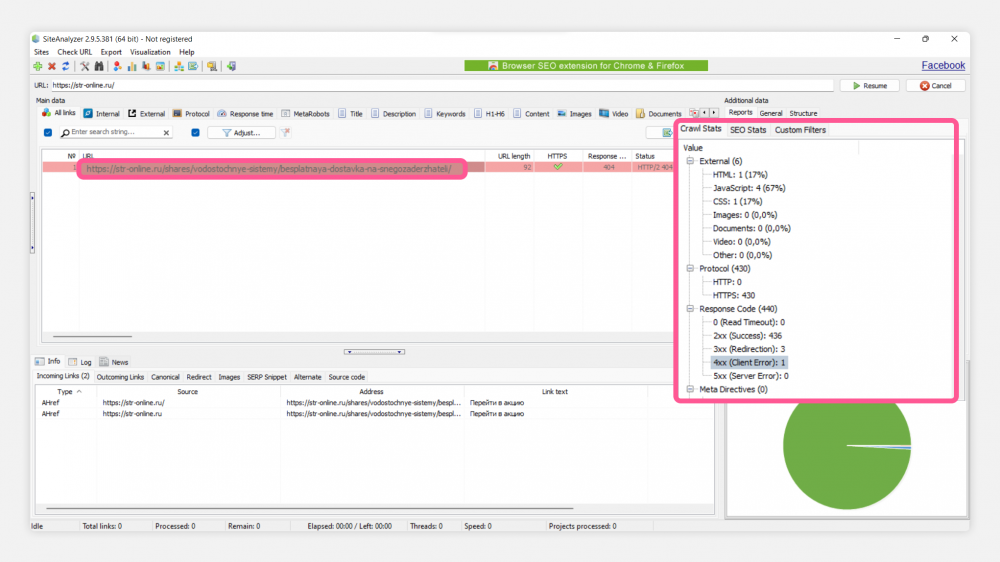Click the sitemap hierarchy icon in toolbar

point(179,66)
